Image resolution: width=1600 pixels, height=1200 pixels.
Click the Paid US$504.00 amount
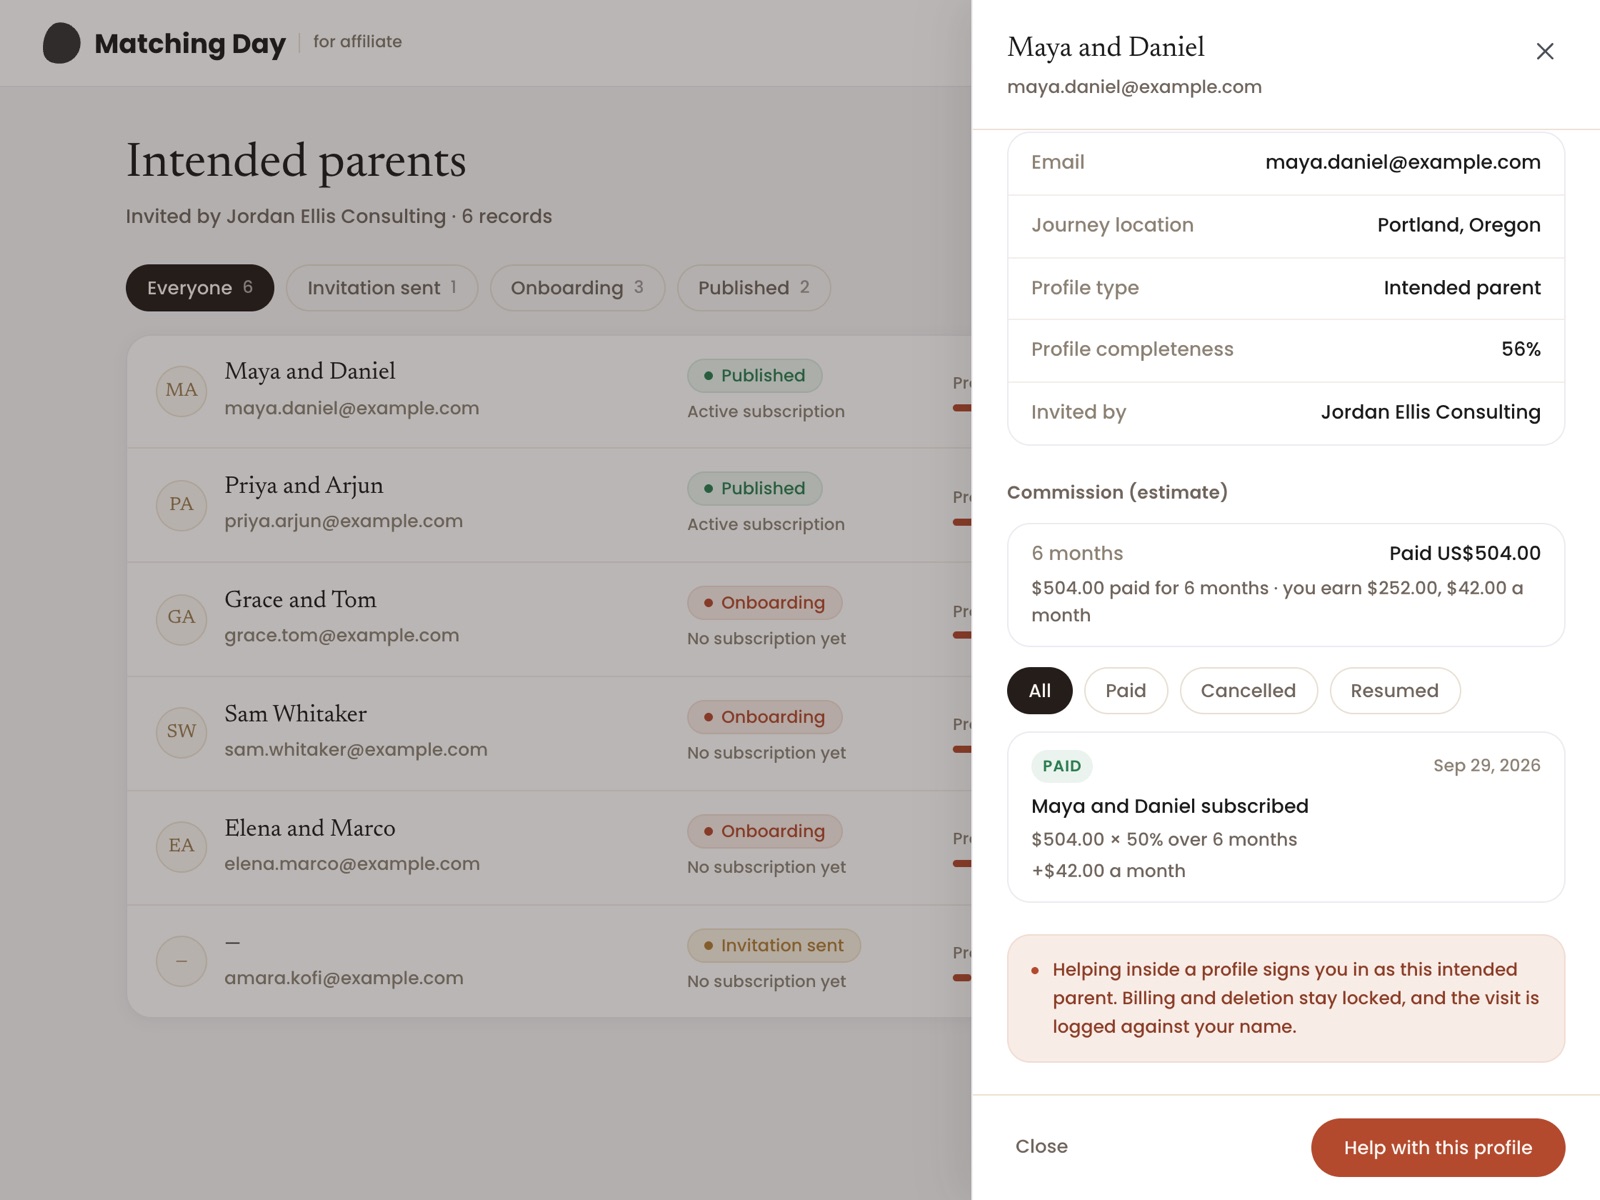[1465, 553]
